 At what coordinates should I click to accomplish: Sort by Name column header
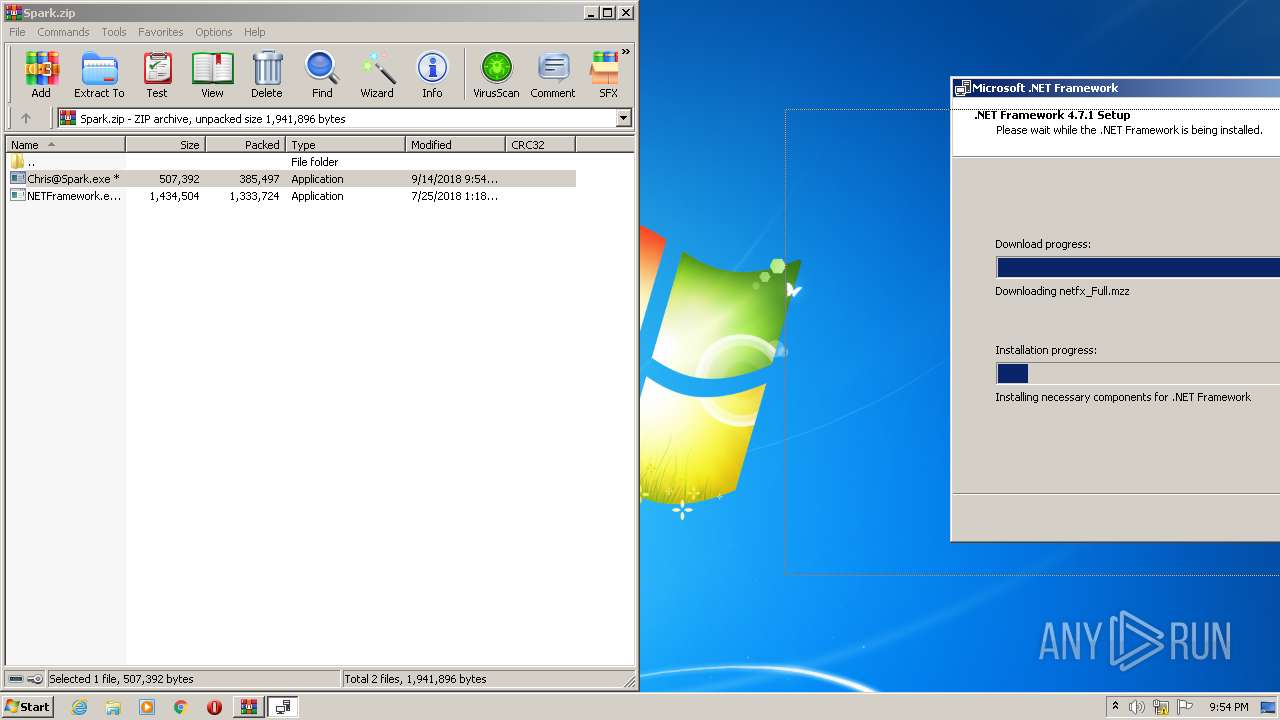click(66, 145)
